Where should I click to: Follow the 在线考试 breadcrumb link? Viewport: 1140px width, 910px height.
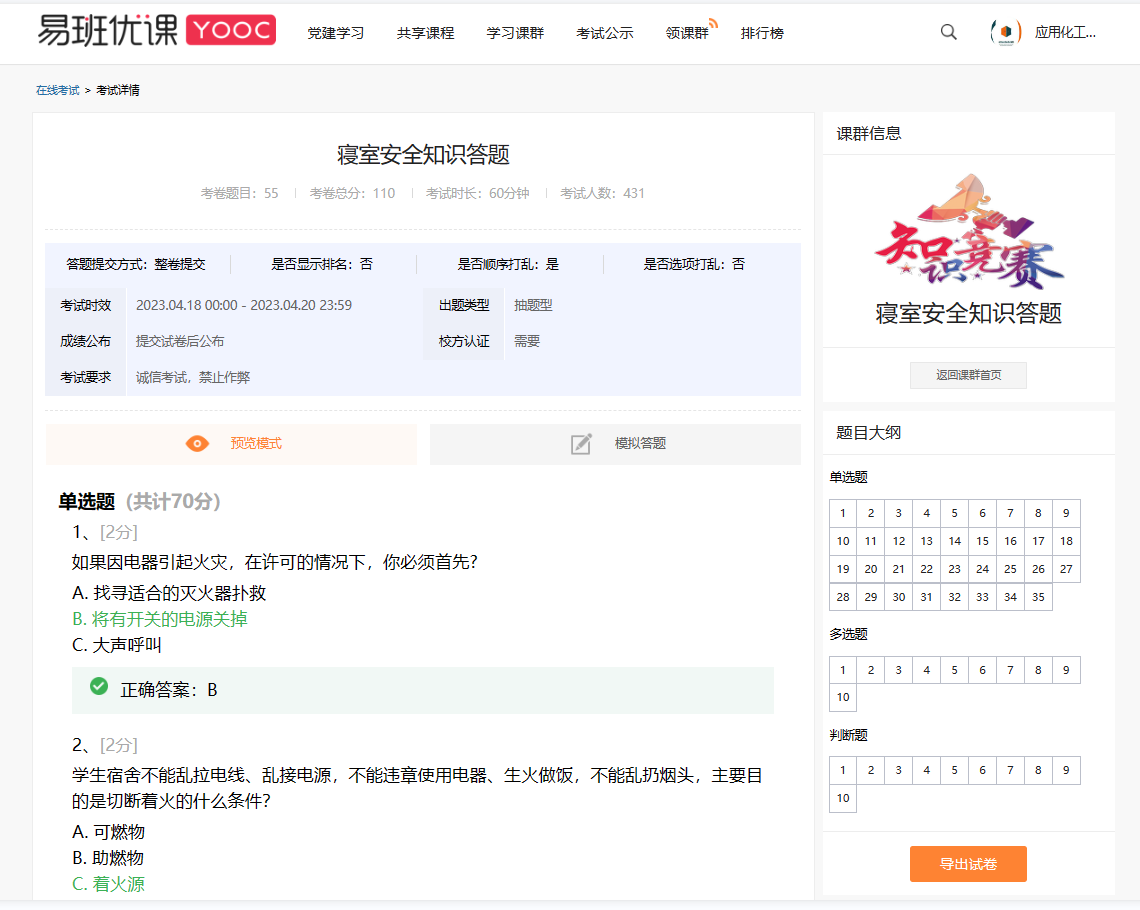58,90
